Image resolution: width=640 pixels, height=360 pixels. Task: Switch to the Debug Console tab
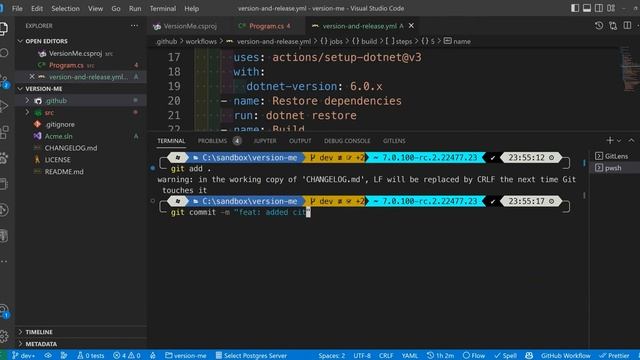tap(347, 141)
